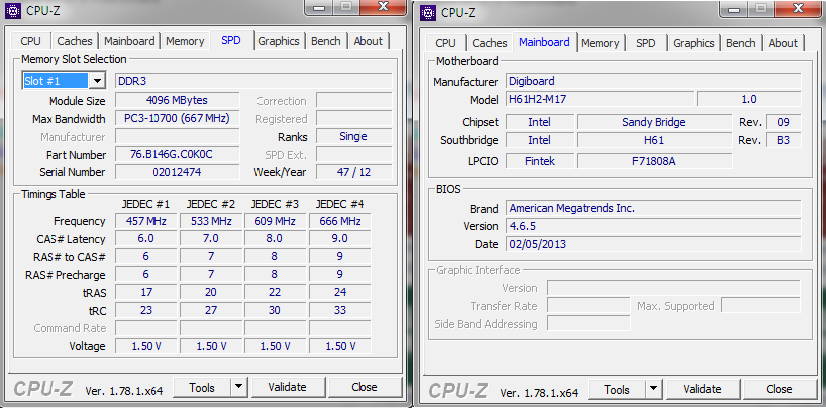This screenshot has width=826, height=408.
Task: Switch to Caches tab in left window
Action: coord(75,41)
